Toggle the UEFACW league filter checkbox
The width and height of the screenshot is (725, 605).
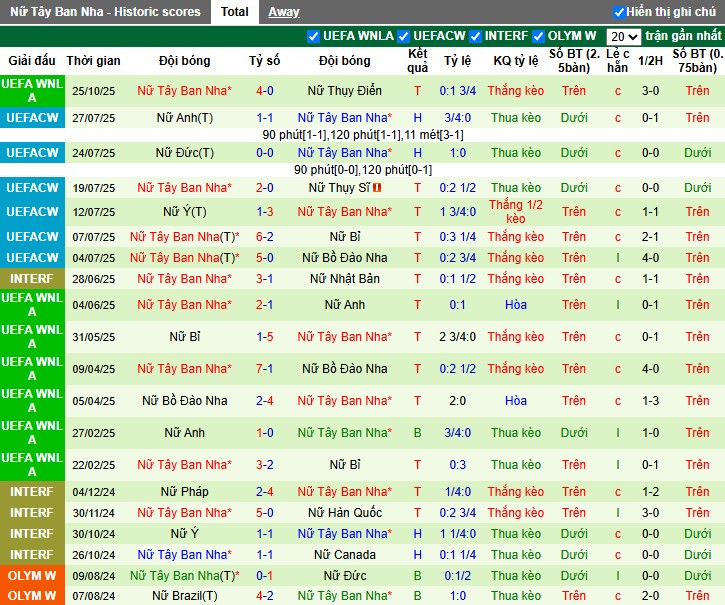tap(404, 36)
